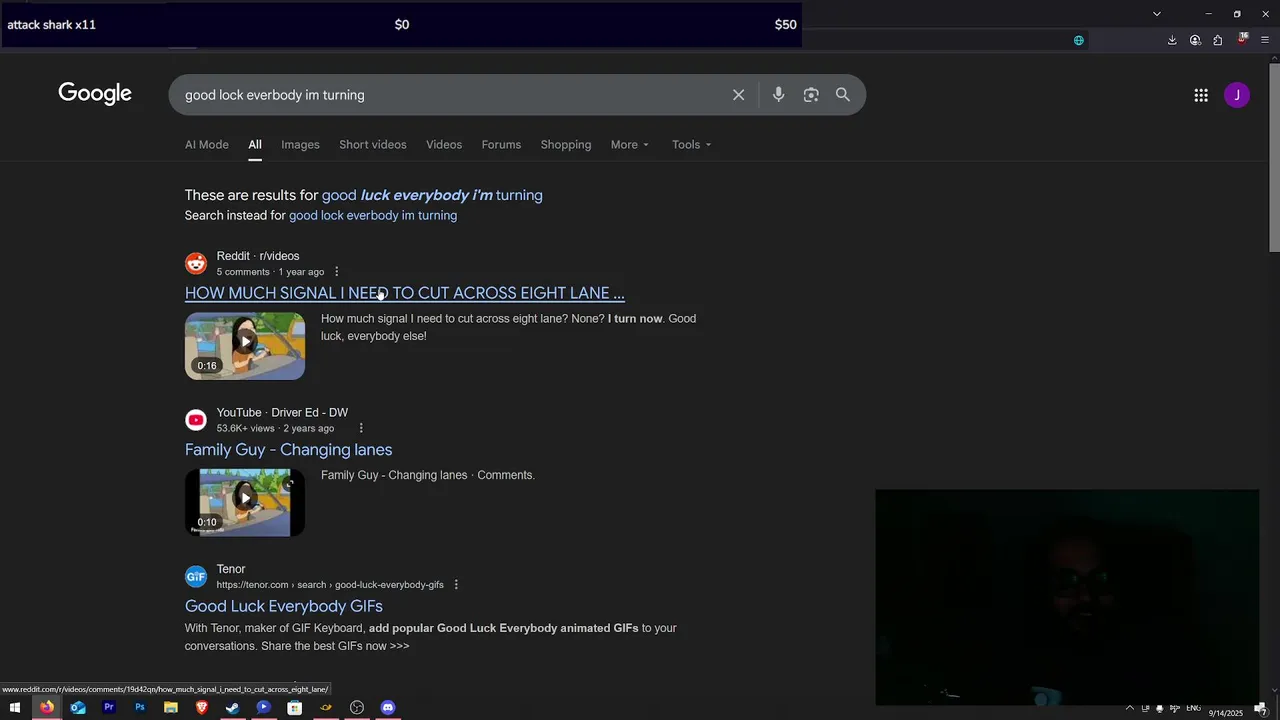Open the YouTube result three-dot options
Screen dimensions: 1280x720
pos(361,428)
